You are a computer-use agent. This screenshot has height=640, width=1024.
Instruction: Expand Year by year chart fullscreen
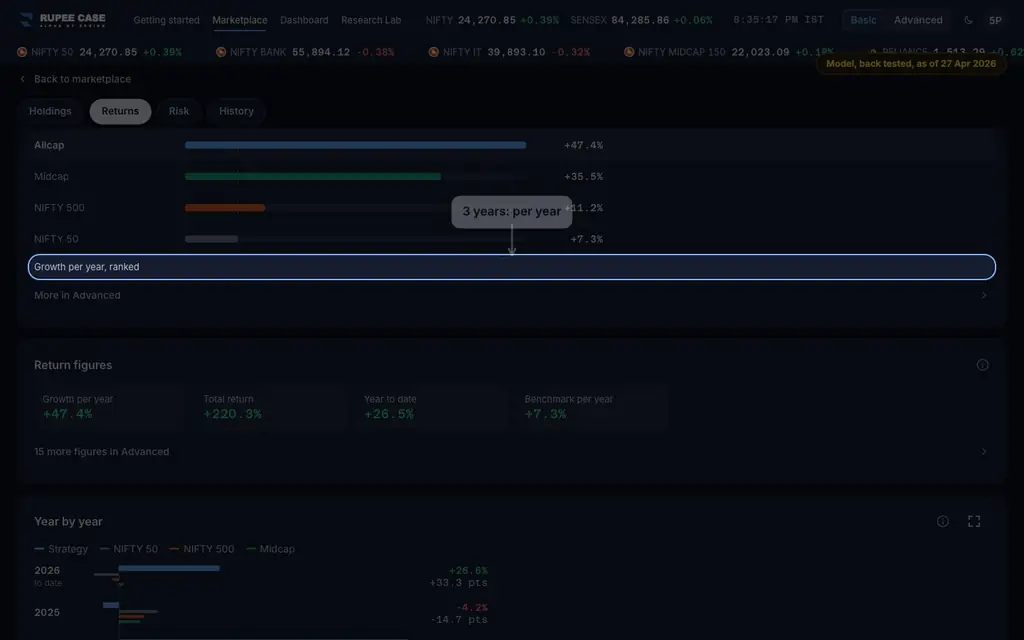pyautogui.click(x=974, y=521)
